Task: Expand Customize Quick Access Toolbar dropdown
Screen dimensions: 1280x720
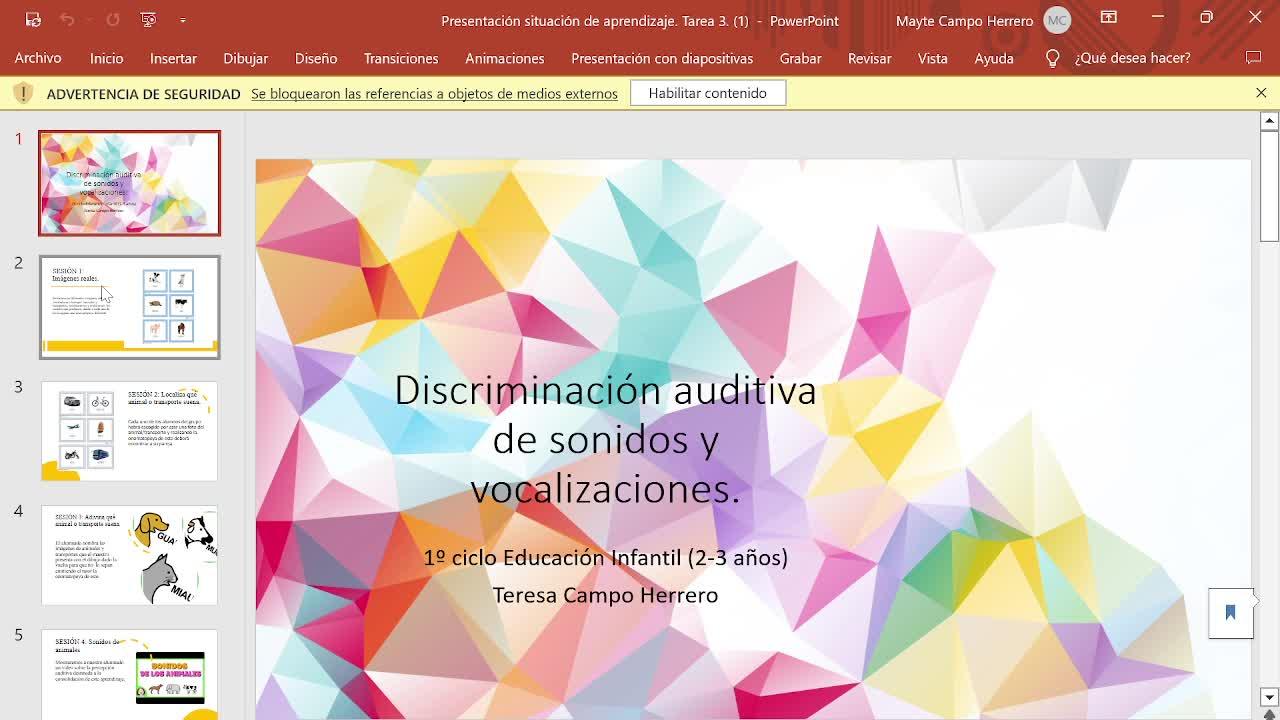Action: [183, 20]
